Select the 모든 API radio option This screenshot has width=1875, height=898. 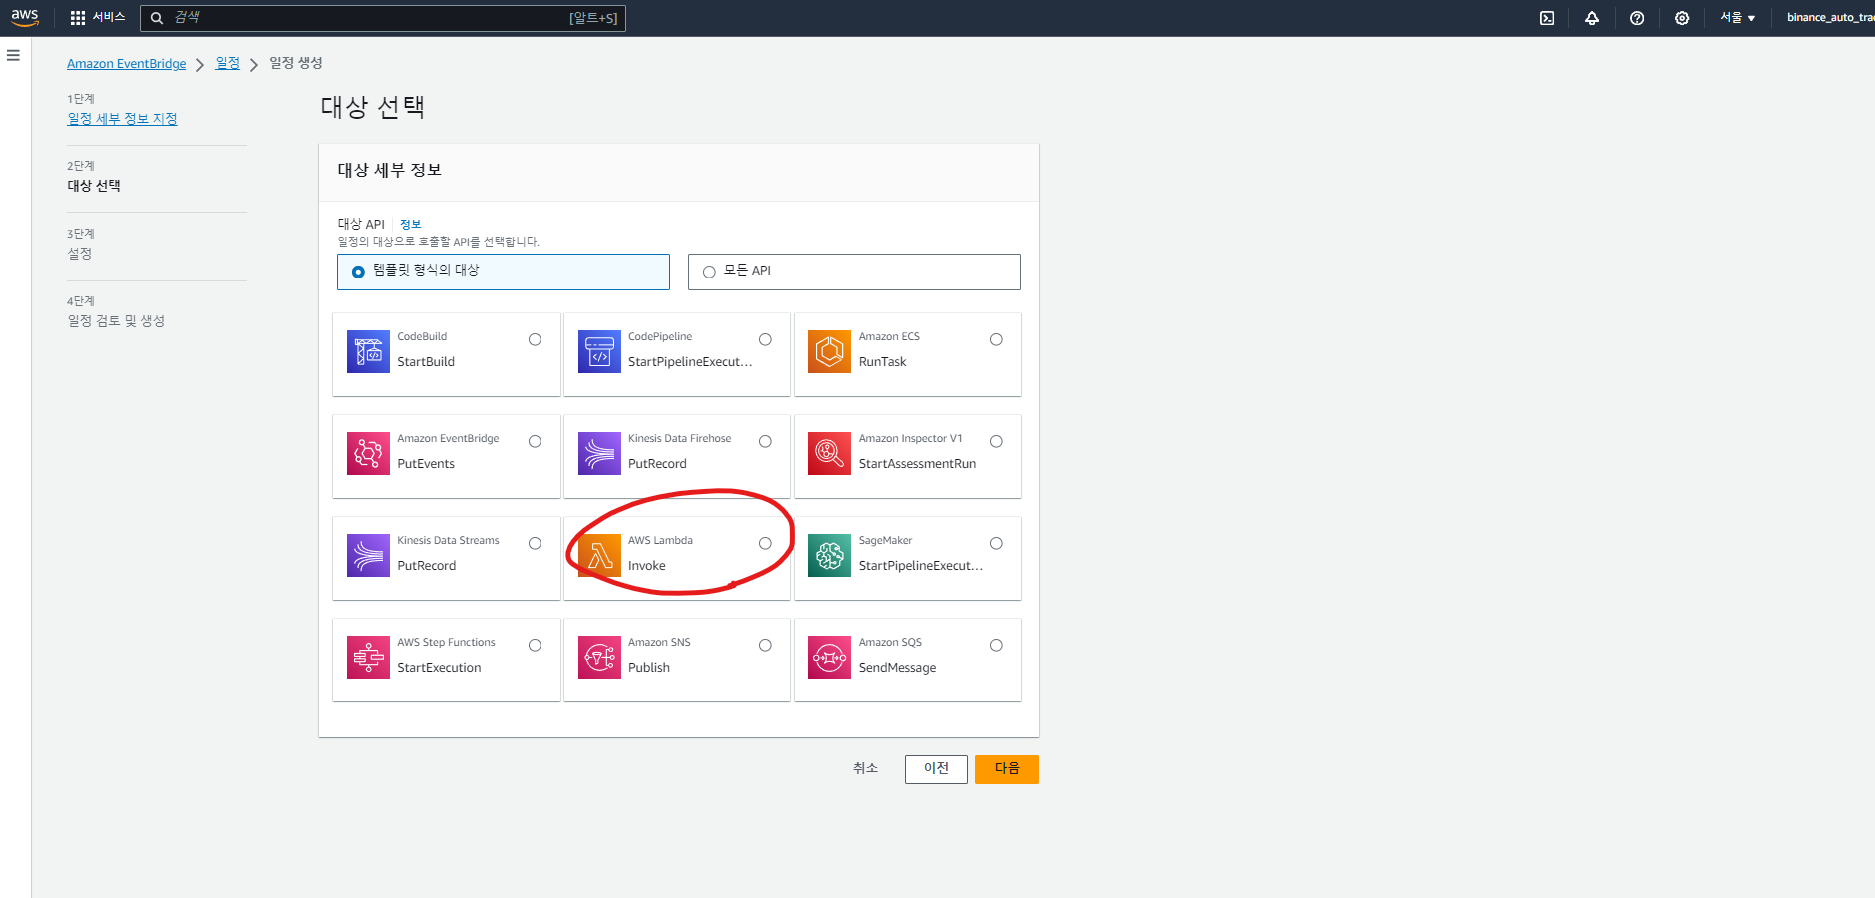(709, 272)
